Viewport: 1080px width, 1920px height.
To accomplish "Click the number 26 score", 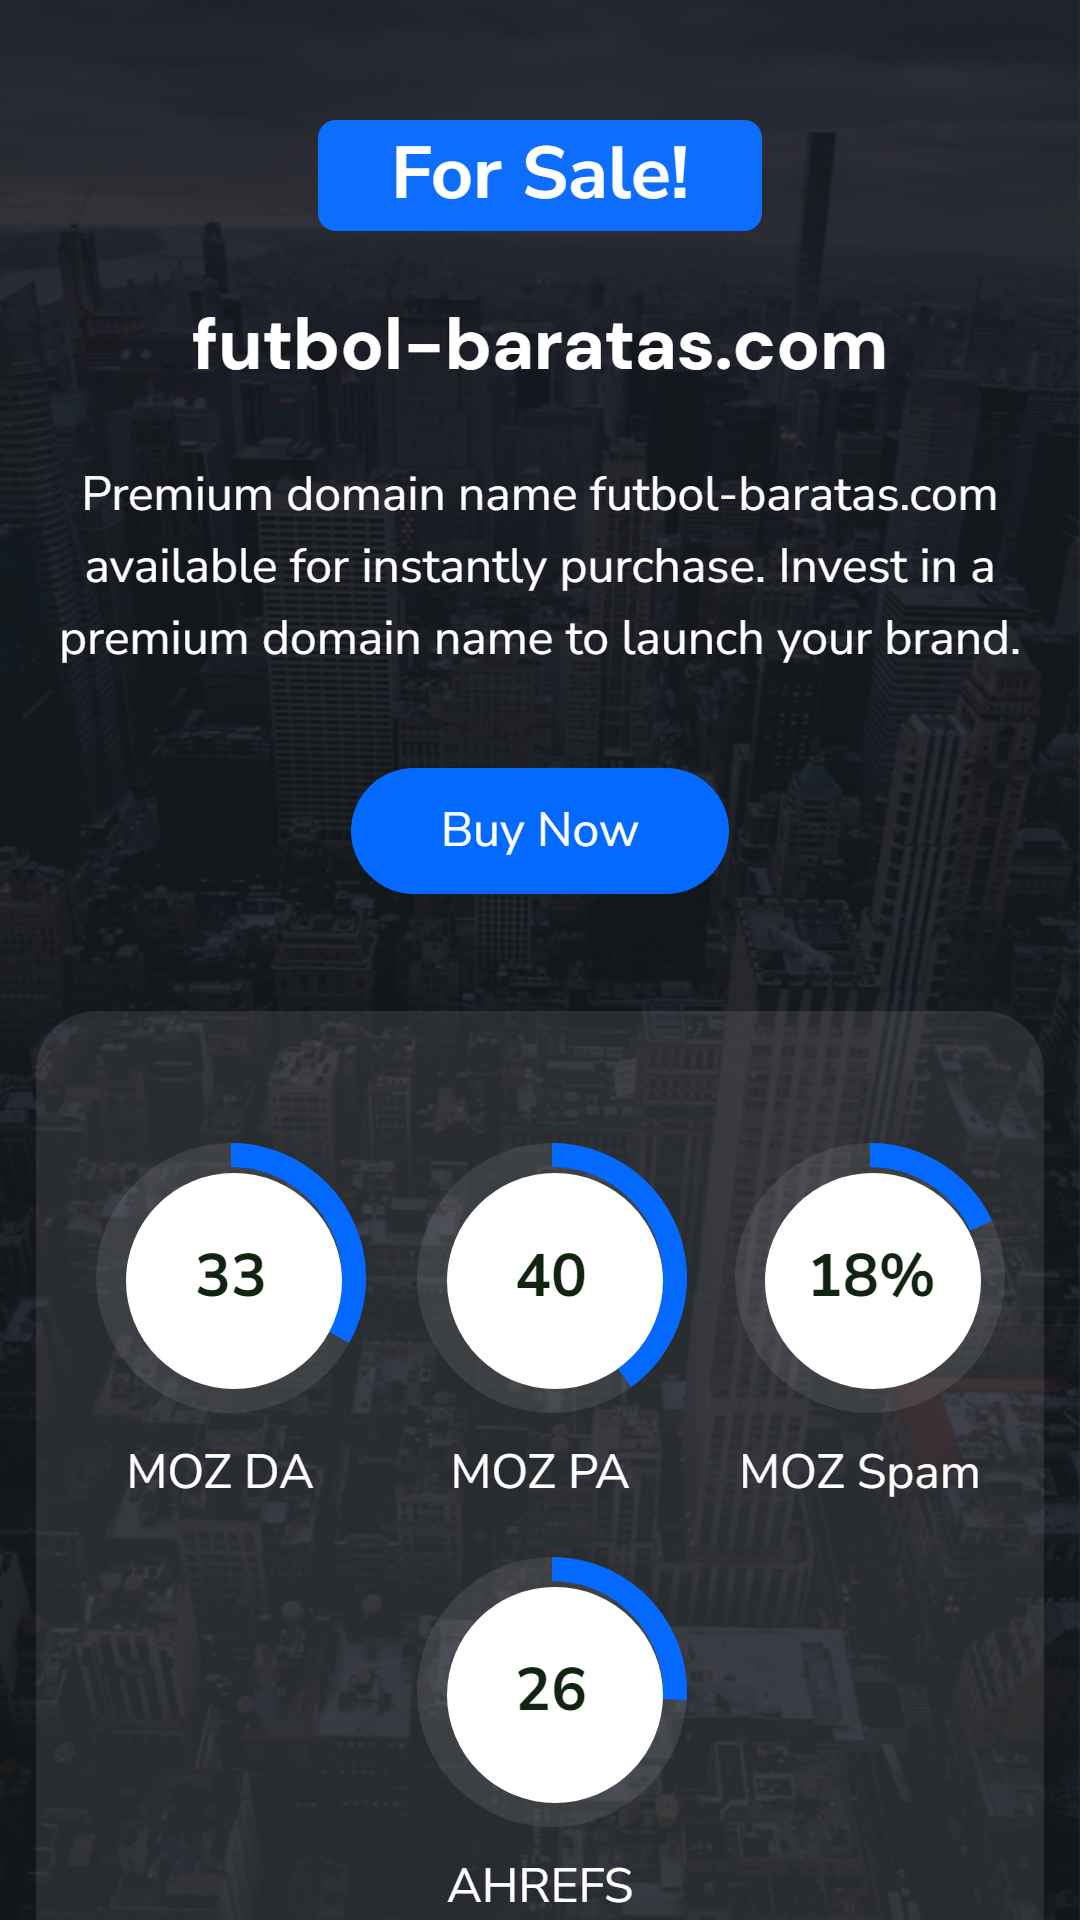I will [x=551, y=1690].
